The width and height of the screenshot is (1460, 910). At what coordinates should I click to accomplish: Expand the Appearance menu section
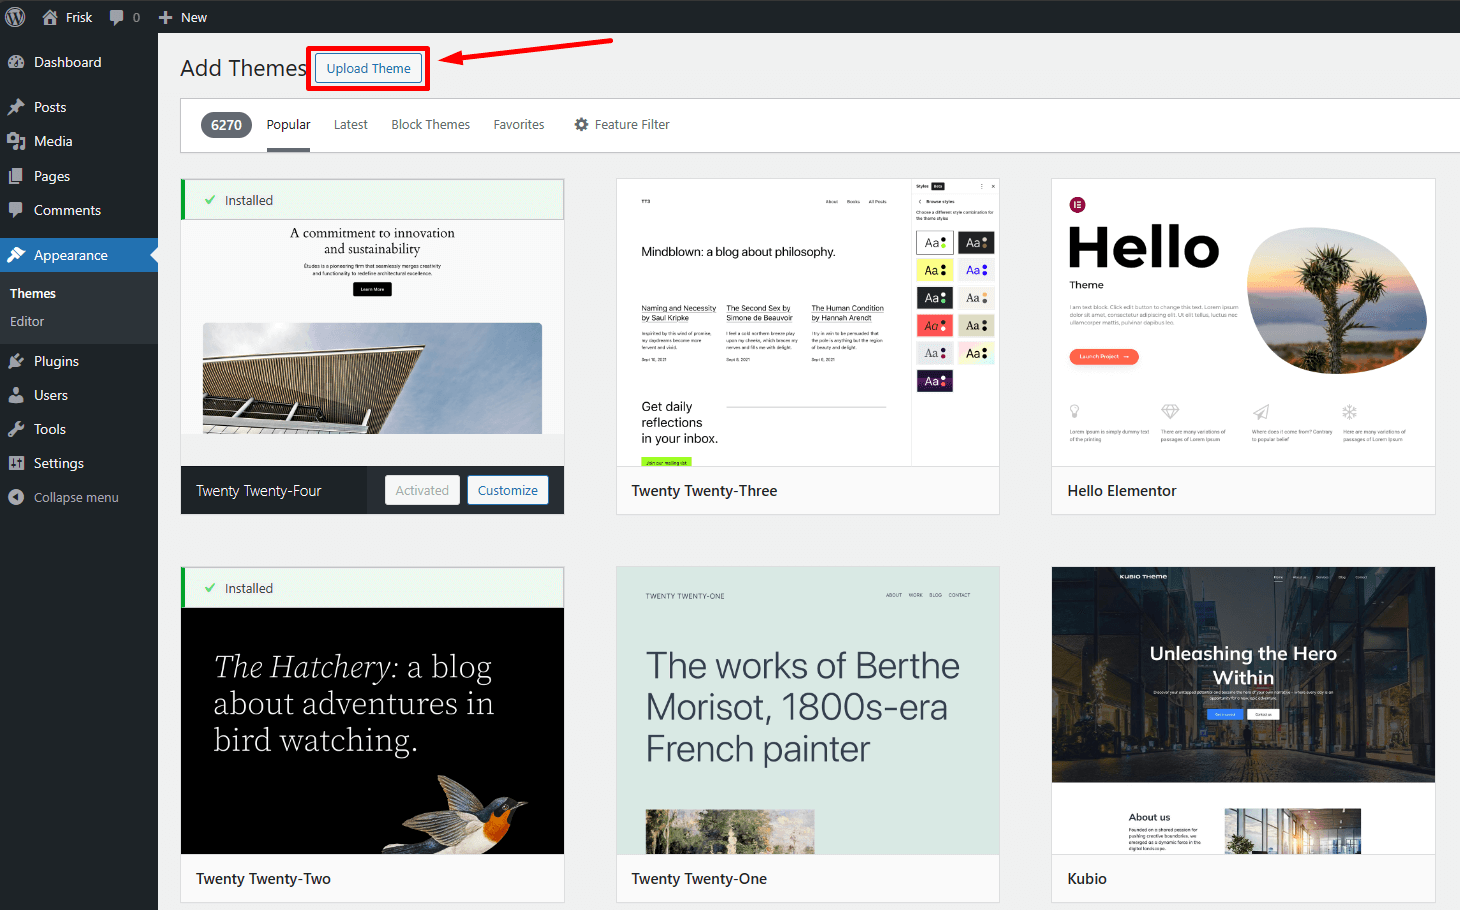pos(70,255)
